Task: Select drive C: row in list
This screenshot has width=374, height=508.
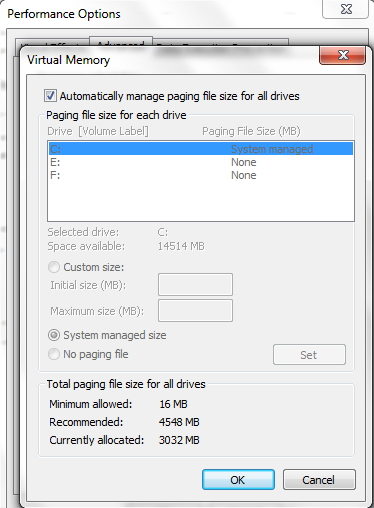Action: [x=201, y=149]
